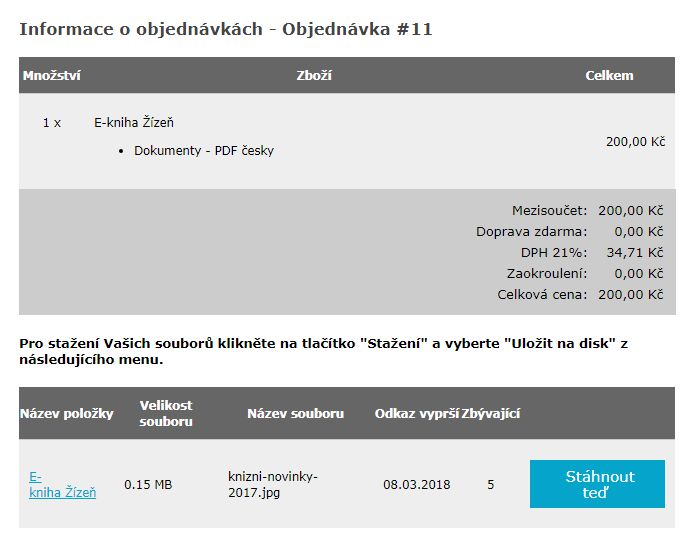Click the Množství column header
Screen dimensions: 689x544
point(51,75)
